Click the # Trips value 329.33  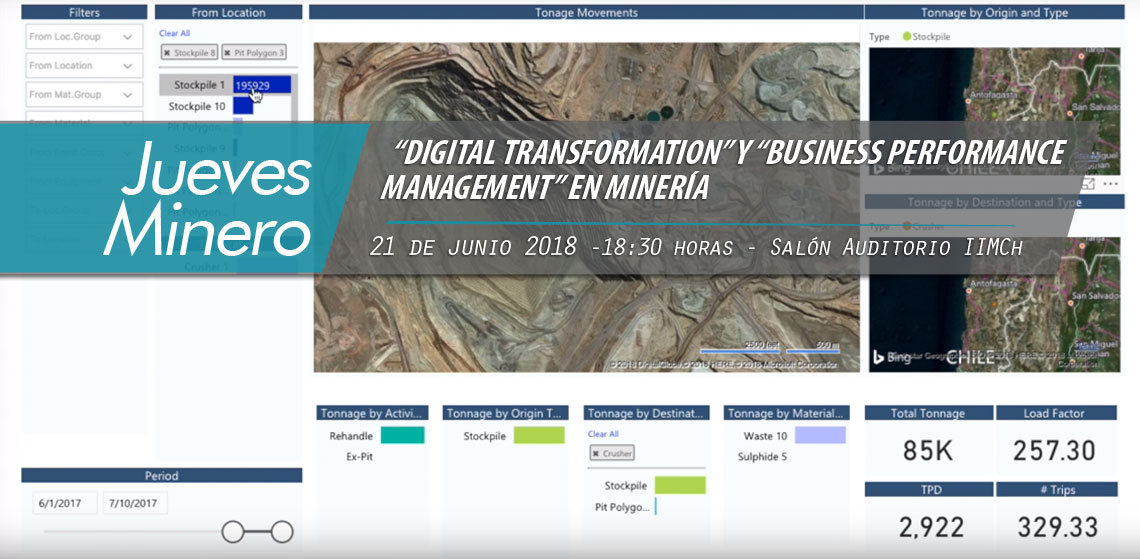[x=1056, y=528]
